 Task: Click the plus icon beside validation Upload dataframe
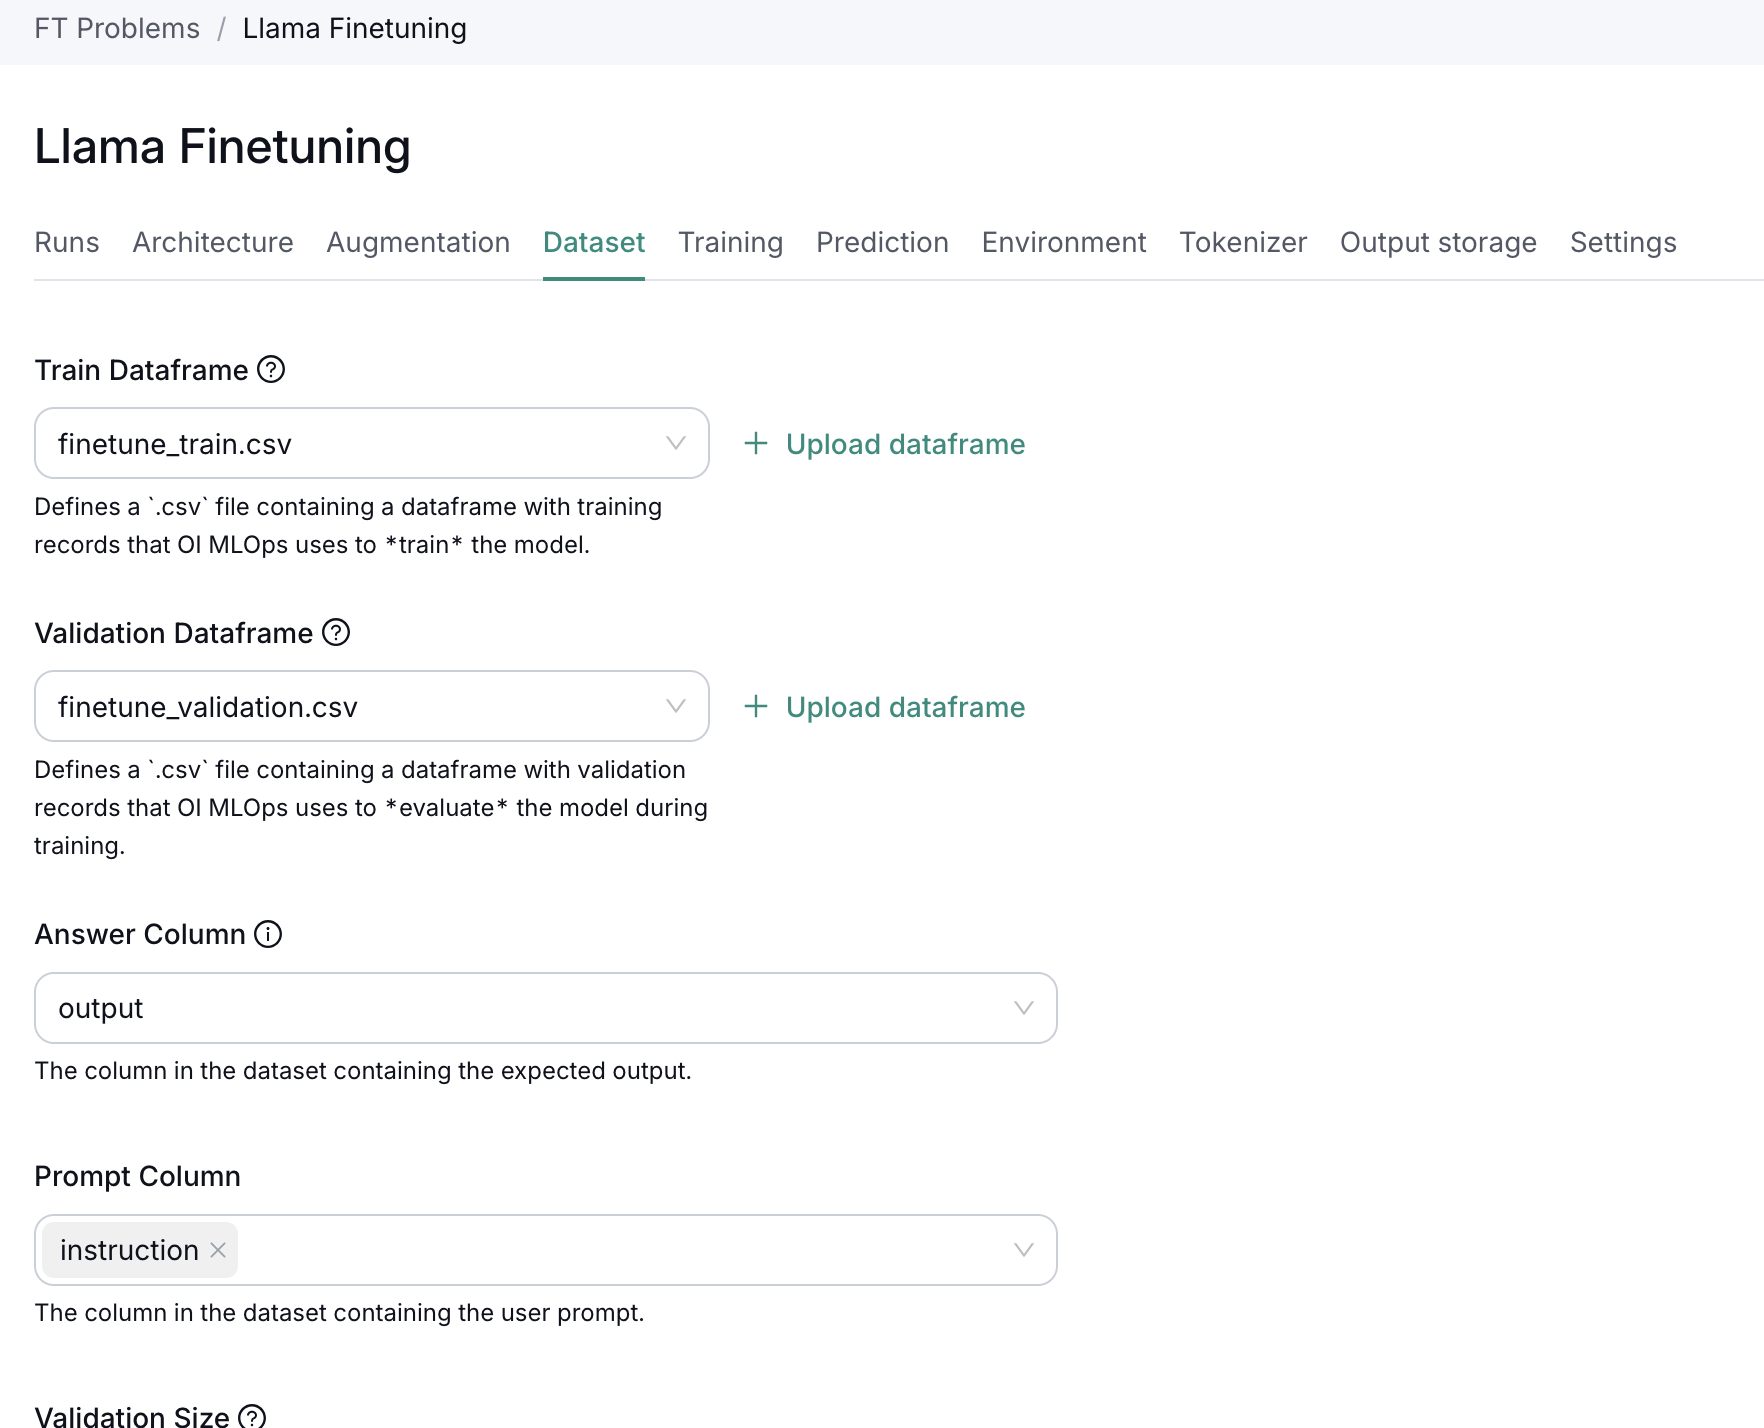[x=756, y=706]
